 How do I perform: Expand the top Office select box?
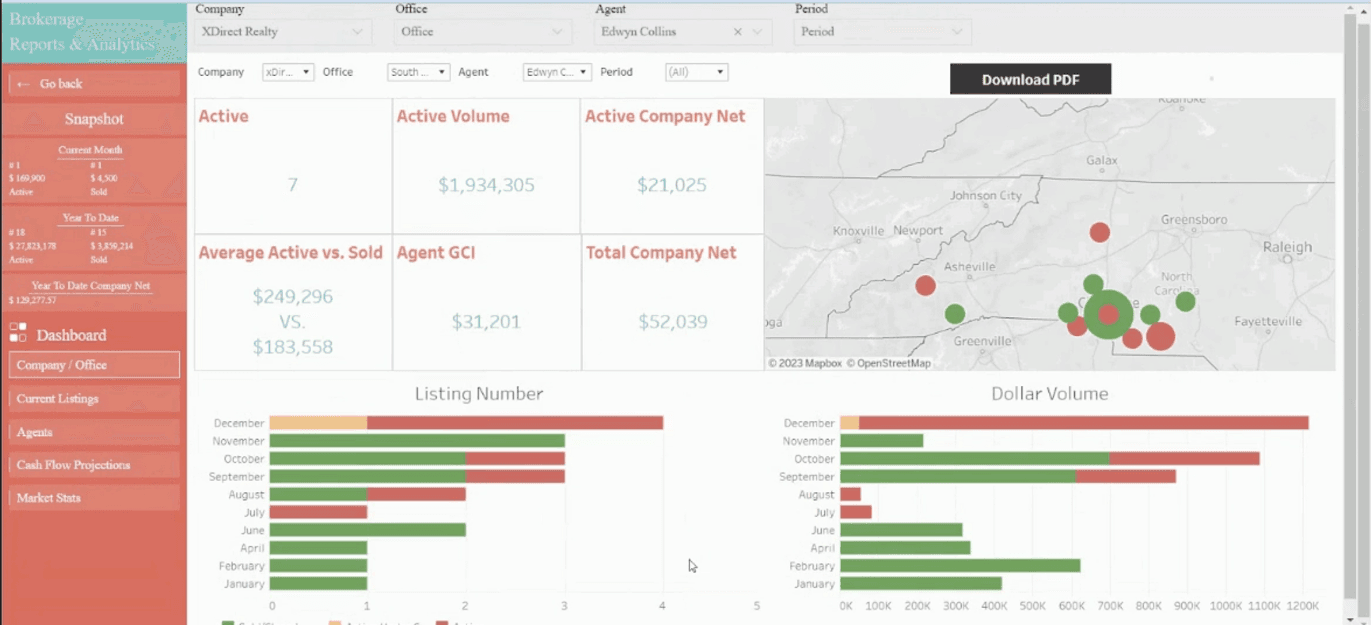482,32
